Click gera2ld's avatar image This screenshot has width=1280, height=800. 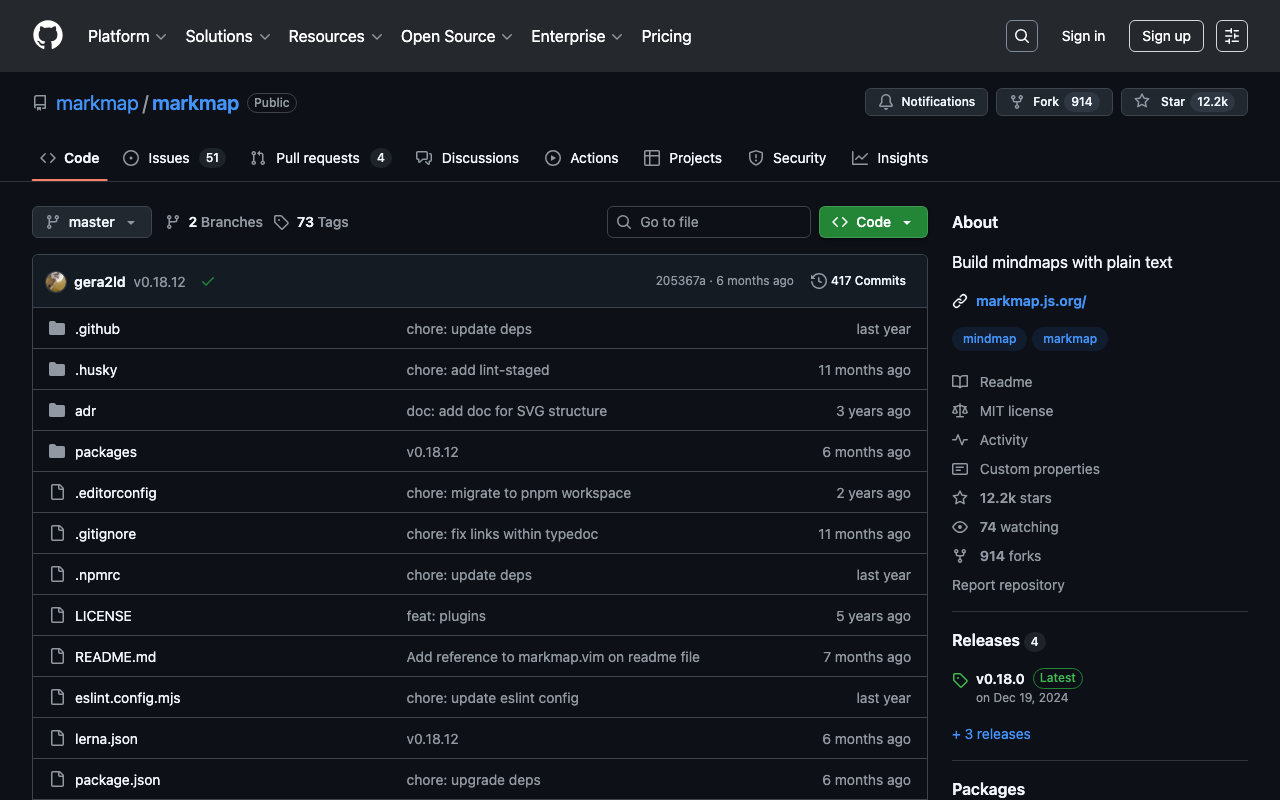tap(56, 282)
